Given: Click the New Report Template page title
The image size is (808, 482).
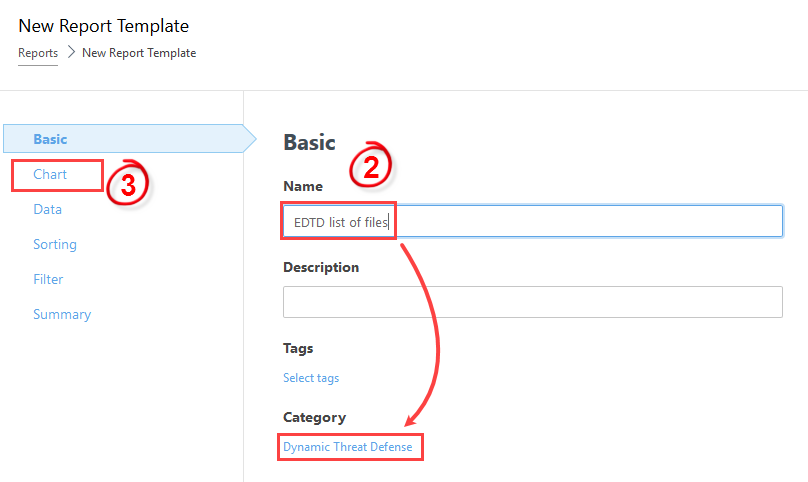Looking at the screenshot, I should (x=104, y=26).
